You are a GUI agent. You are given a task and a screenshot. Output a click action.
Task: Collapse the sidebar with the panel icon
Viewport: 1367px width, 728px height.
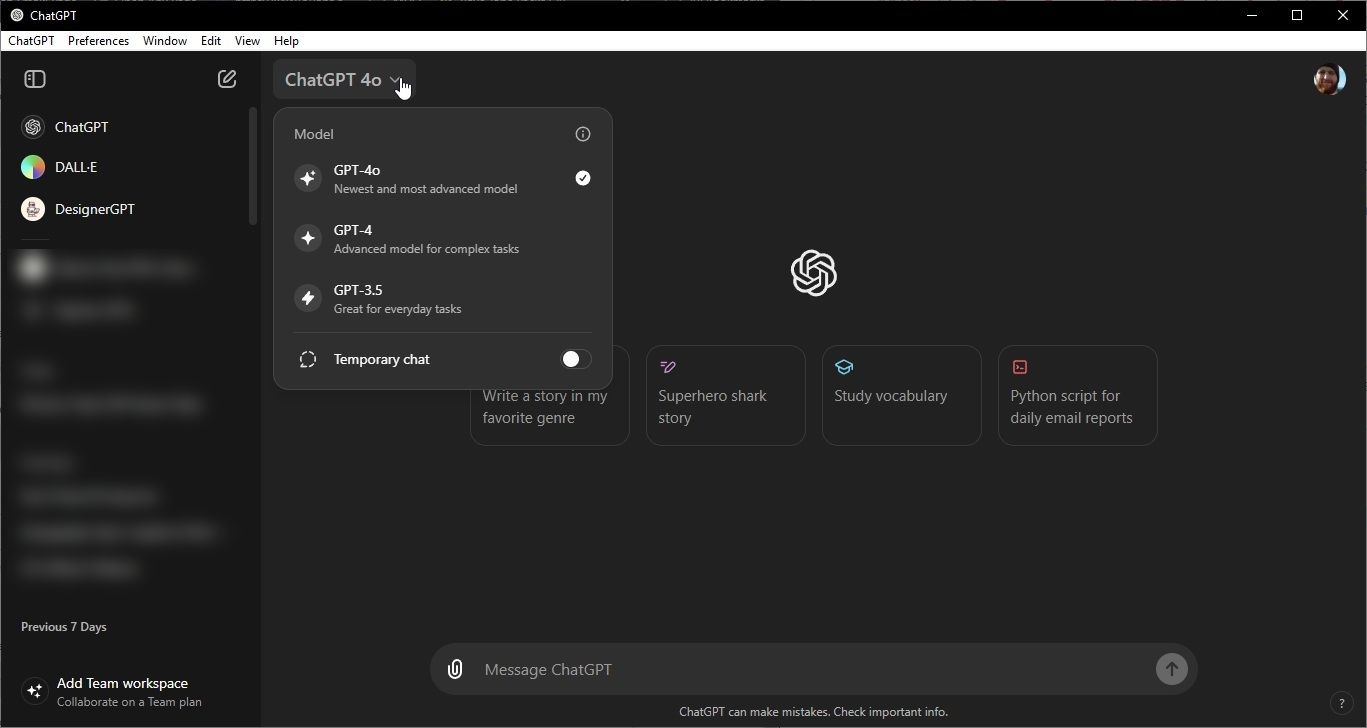35,79
